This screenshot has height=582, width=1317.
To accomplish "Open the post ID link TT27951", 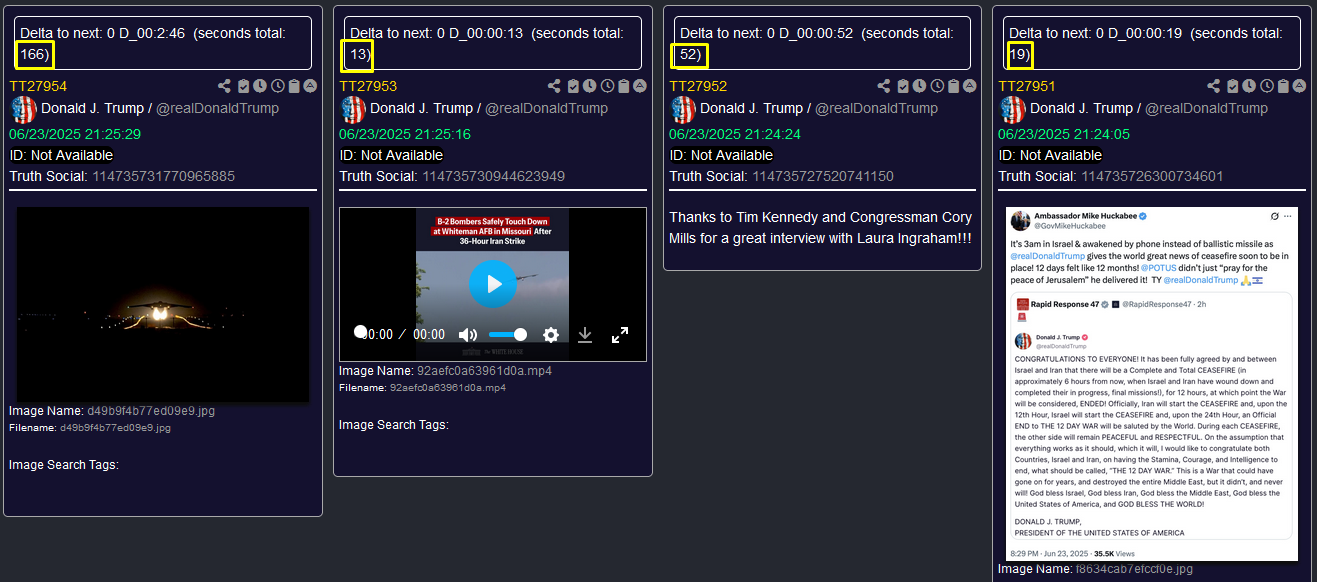I will click(1027, 86).
